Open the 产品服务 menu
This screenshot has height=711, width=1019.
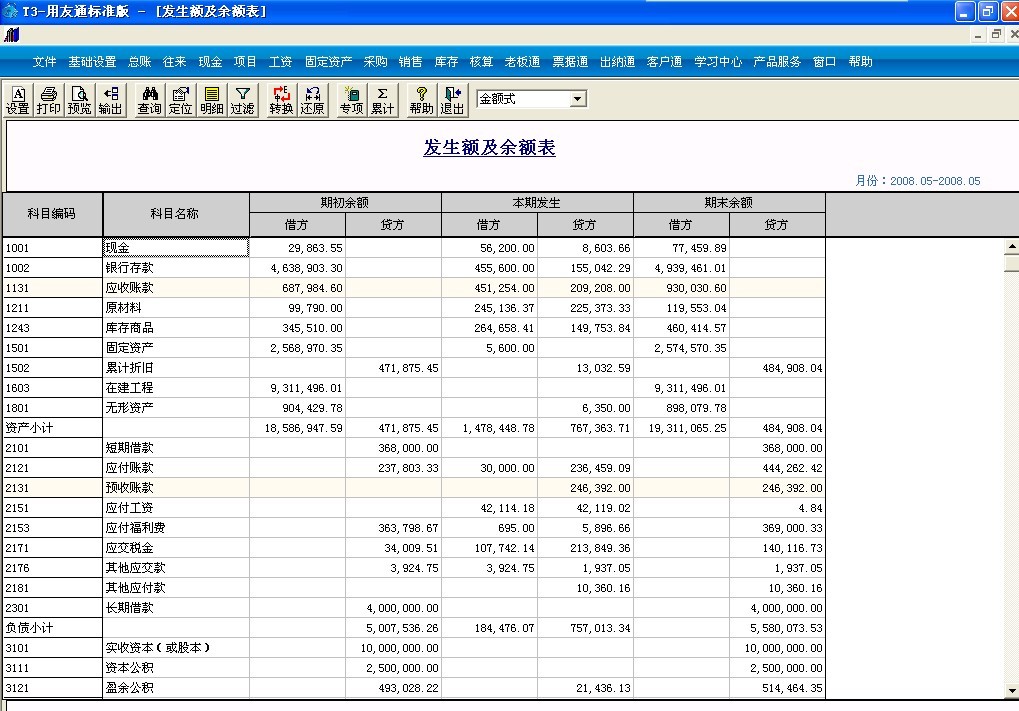coord(777,62)
